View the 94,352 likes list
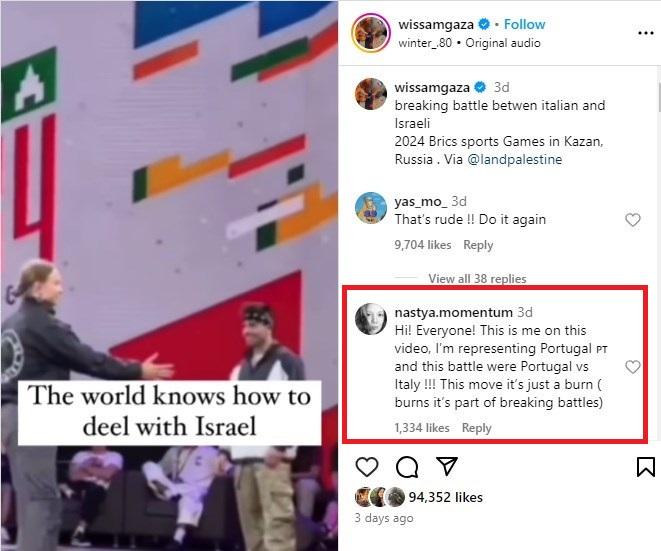 (x=446, y=497)
